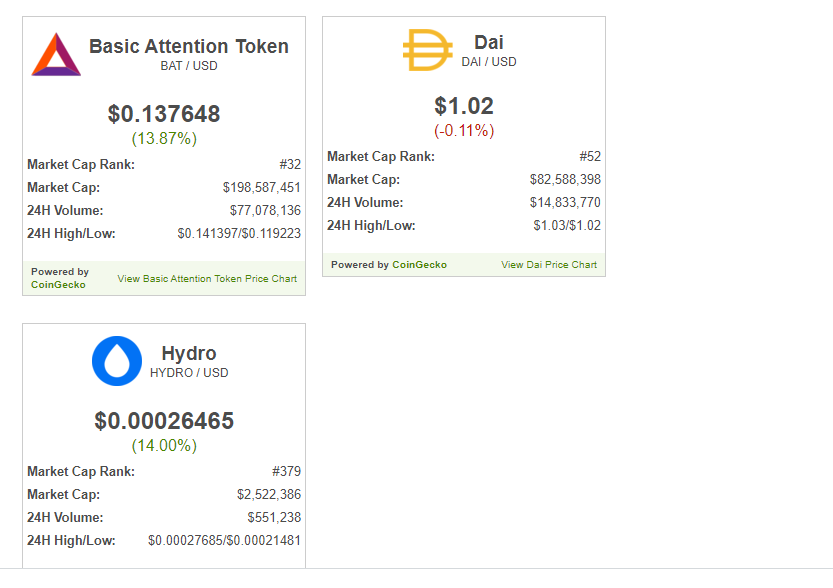Click the $1.02 Dai price
The image size is (833, 588).
click(464, 106)
